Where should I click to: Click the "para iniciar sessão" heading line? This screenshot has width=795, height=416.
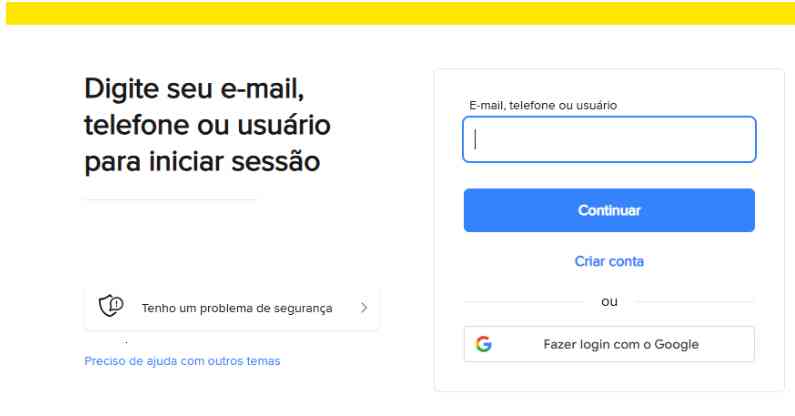coord(201,160)
